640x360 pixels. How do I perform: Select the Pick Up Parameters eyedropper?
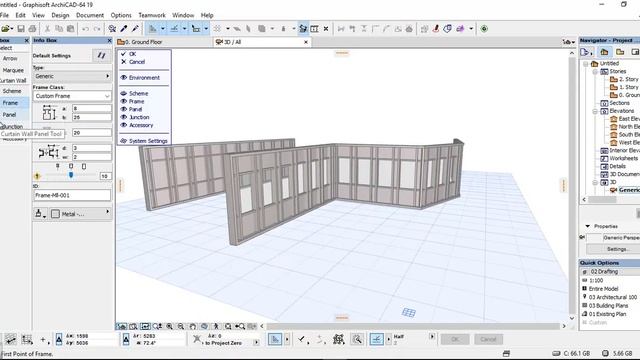(x=124, y=29)
